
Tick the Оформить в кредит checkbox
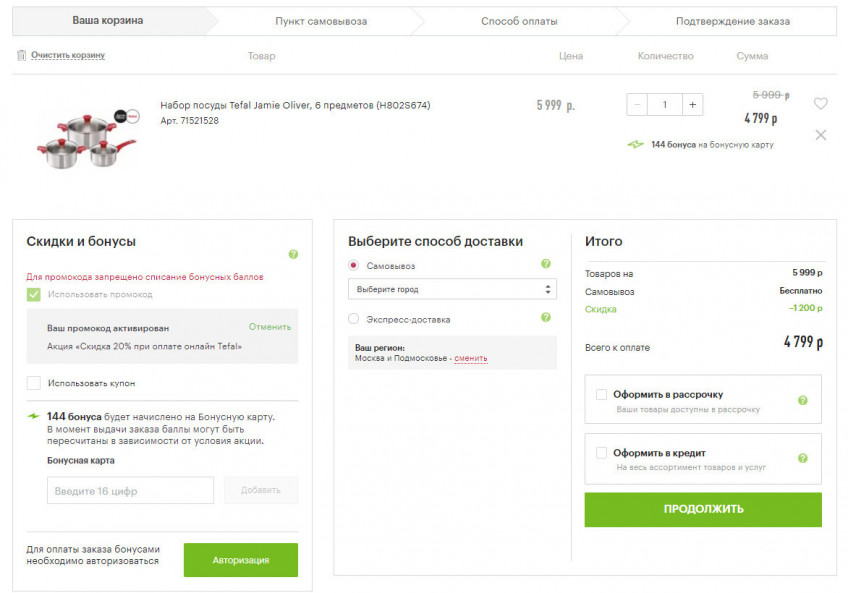pos(601,453)
